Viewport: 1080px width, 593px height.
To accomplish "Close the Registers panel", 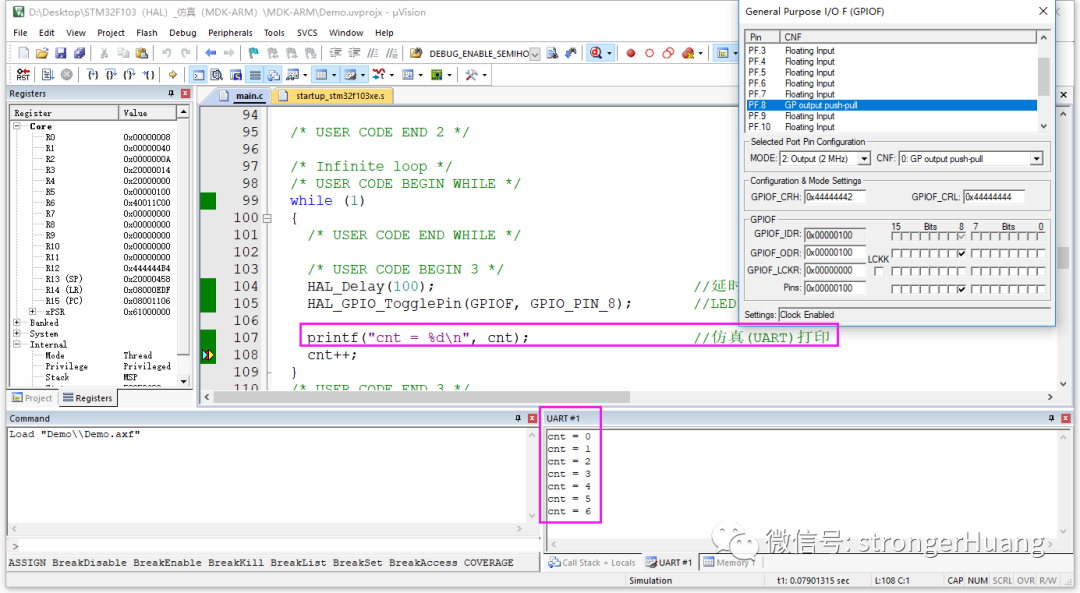I will [x=185, y=93].
